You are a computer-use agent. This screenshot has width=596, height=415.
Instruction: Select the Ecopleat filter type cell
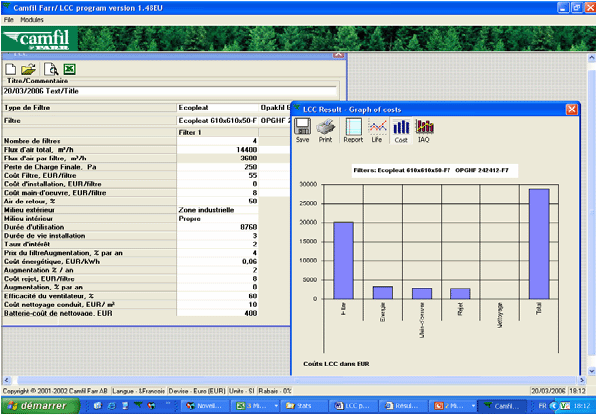click(x=217, y=108)
